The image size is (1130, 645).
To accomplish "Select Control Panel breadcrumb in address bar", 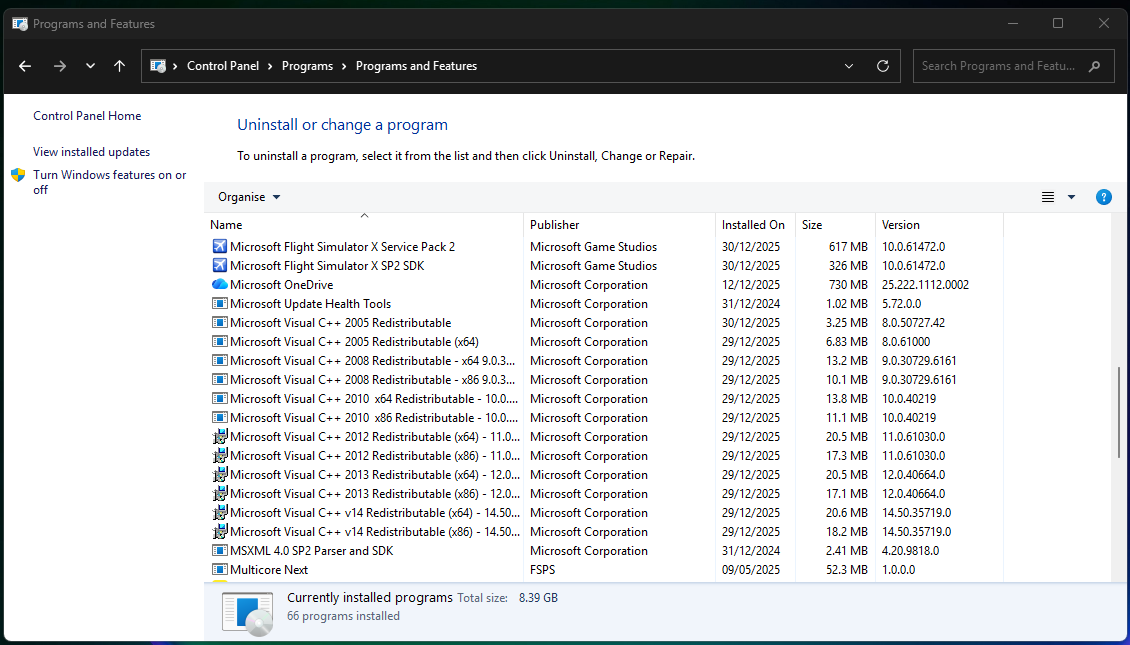I will click(x=223, y=66).
